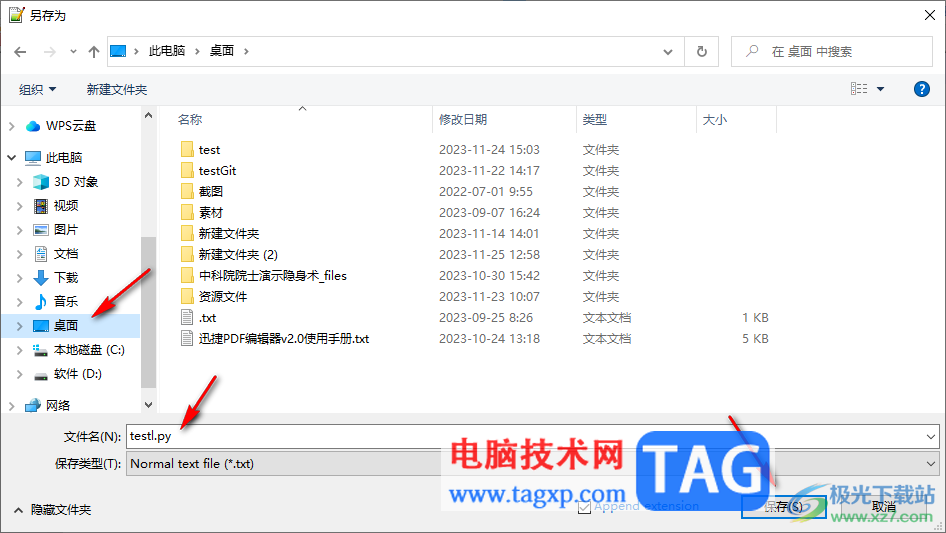Select 文档 folder in the sidebar
This screenshot has height=533, width=946.
66,254
